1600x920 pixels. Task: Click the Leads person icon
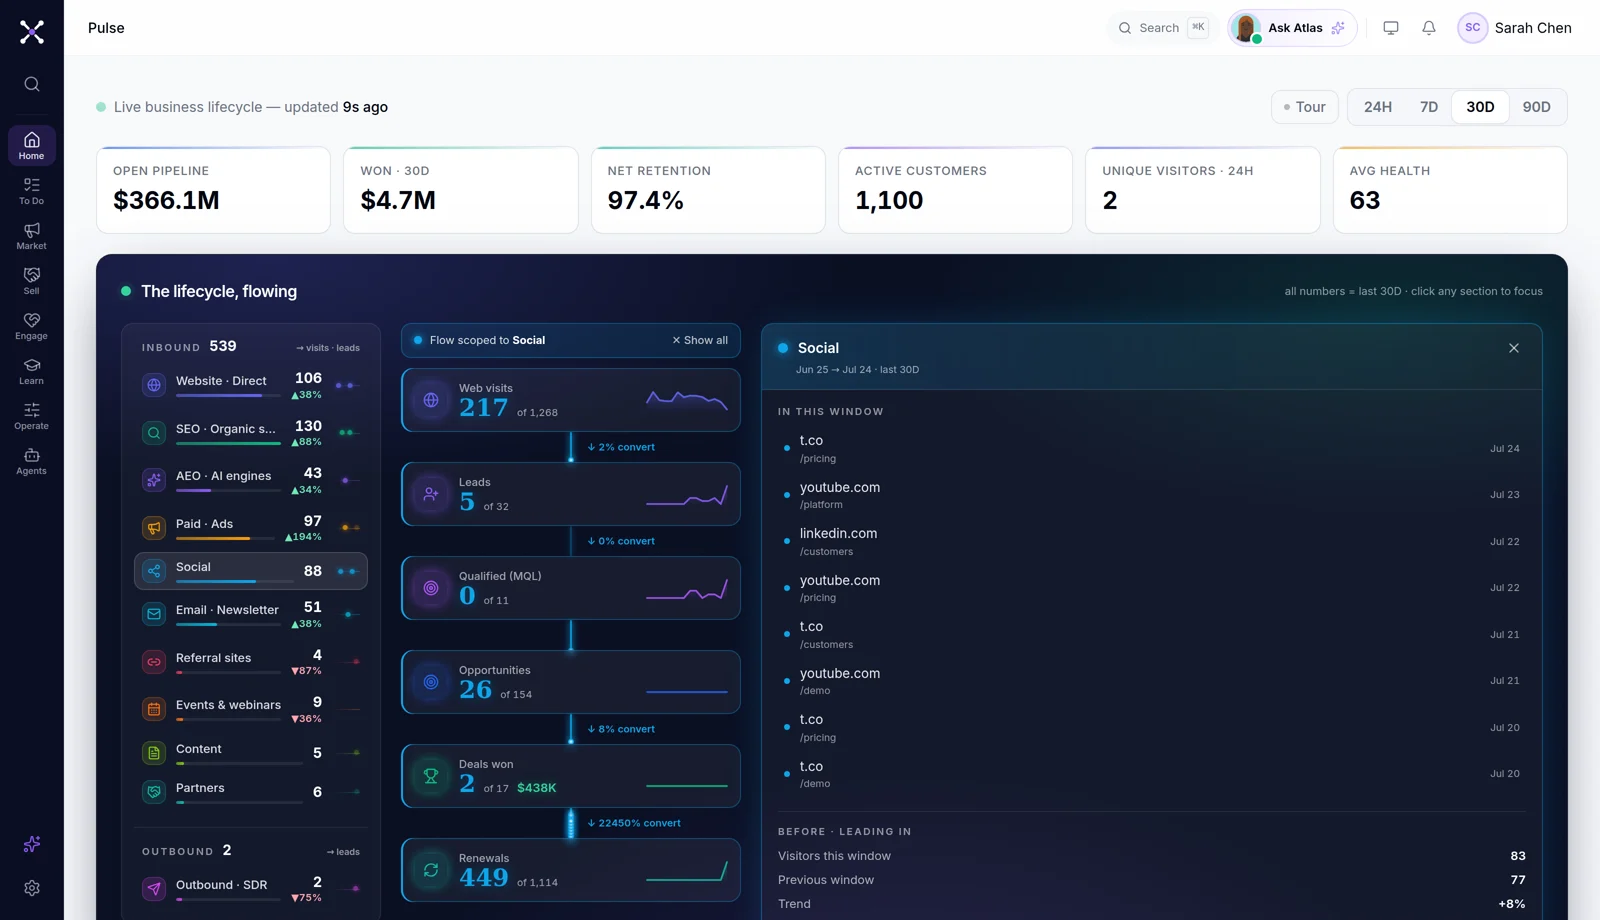tap(431, 494)
